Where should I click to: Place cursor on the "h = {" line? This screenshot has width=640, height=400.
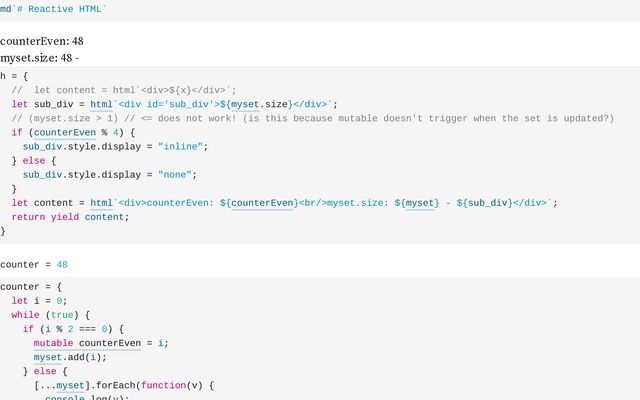[x=14, y=76]
